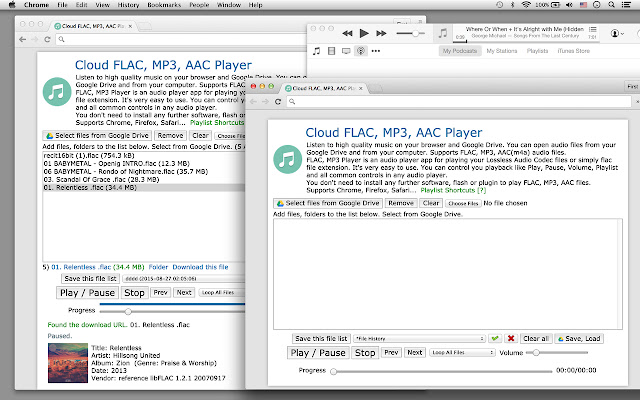640x400 pixels.
Task: Open Spotlight search in menu bar
Action: coord(611,5)
